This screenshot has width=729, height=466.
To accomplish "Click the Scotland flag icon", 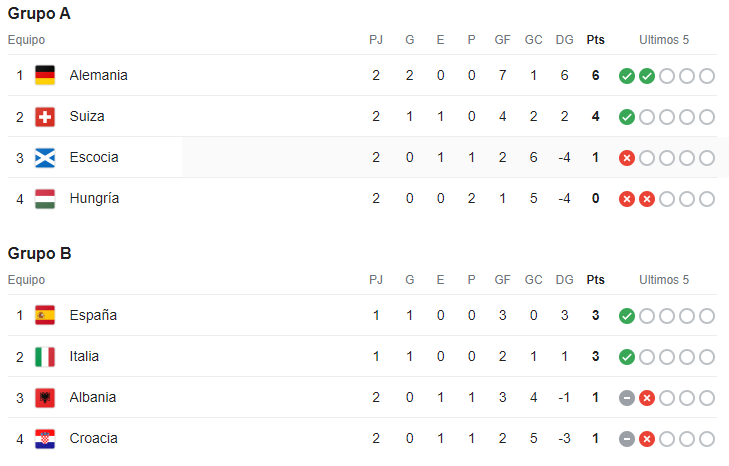I will point(45,158).
